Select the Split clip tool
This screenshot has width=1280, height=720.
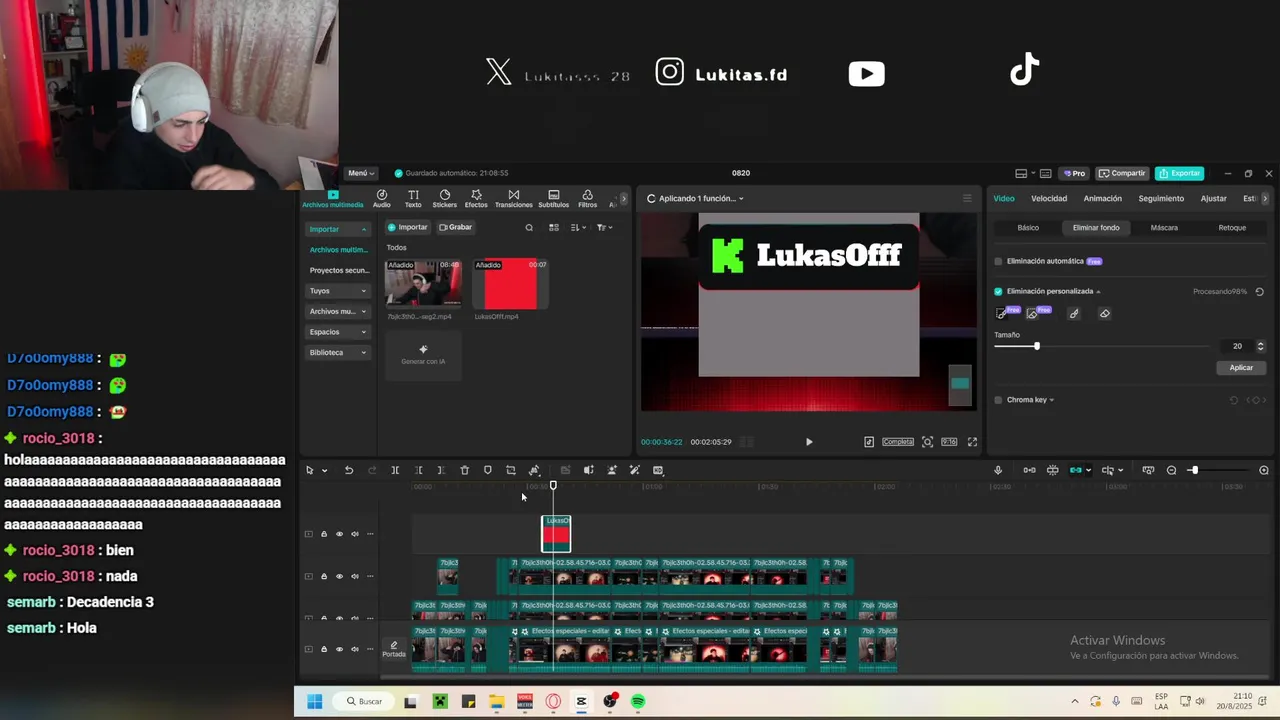395,470
